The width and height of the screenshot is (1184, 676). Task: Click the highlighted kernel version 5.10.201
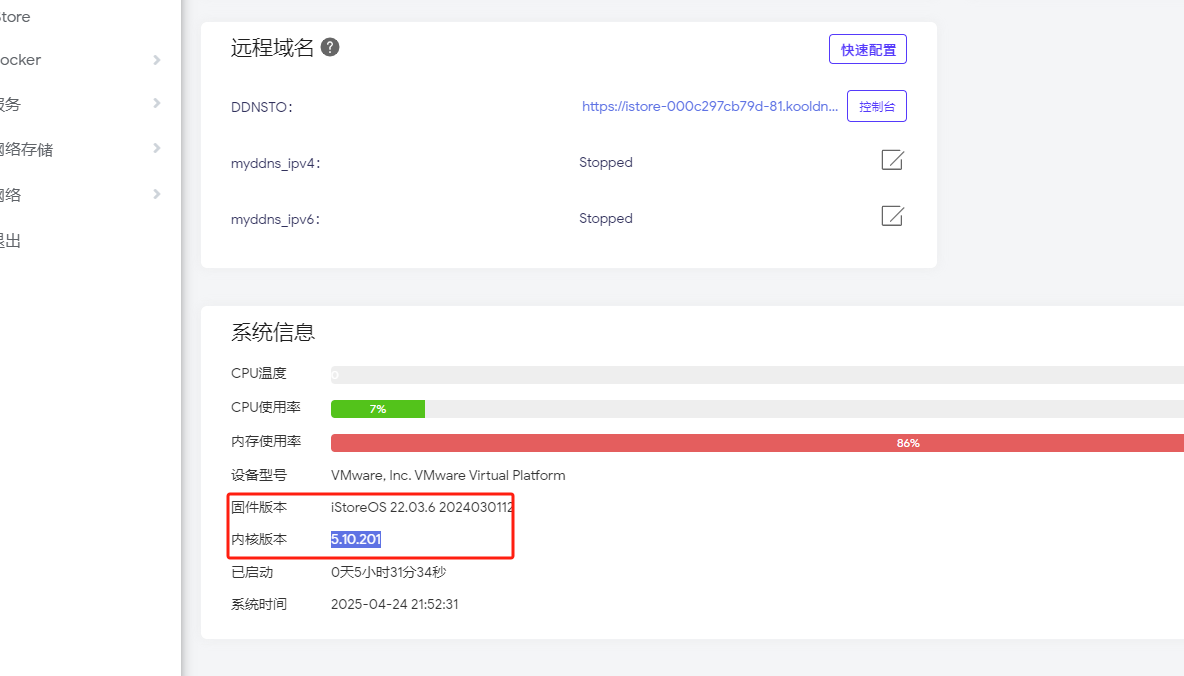[x=356, y=540]
